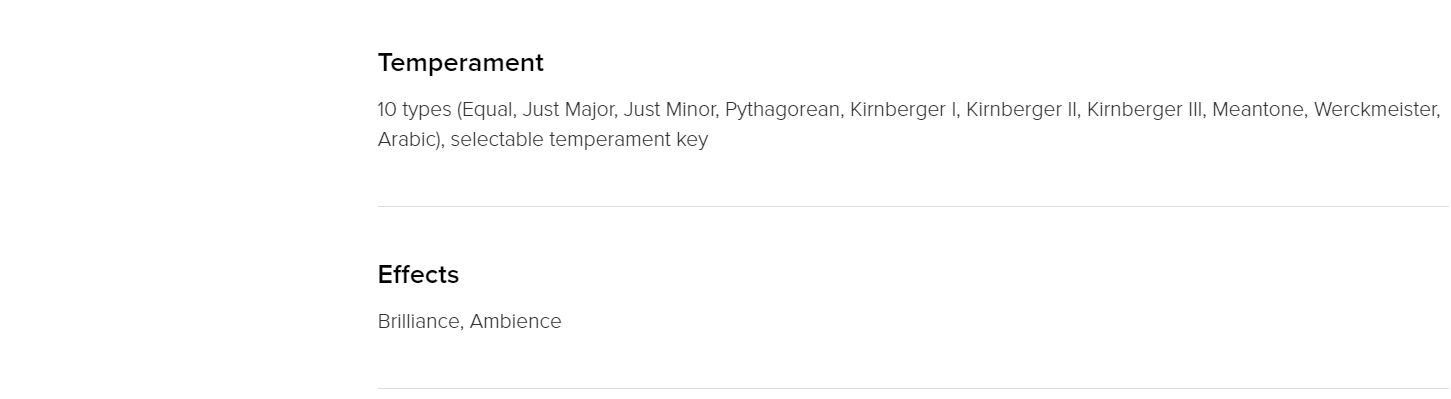Click the divider line below Temperament section

[x=913, y=206]
